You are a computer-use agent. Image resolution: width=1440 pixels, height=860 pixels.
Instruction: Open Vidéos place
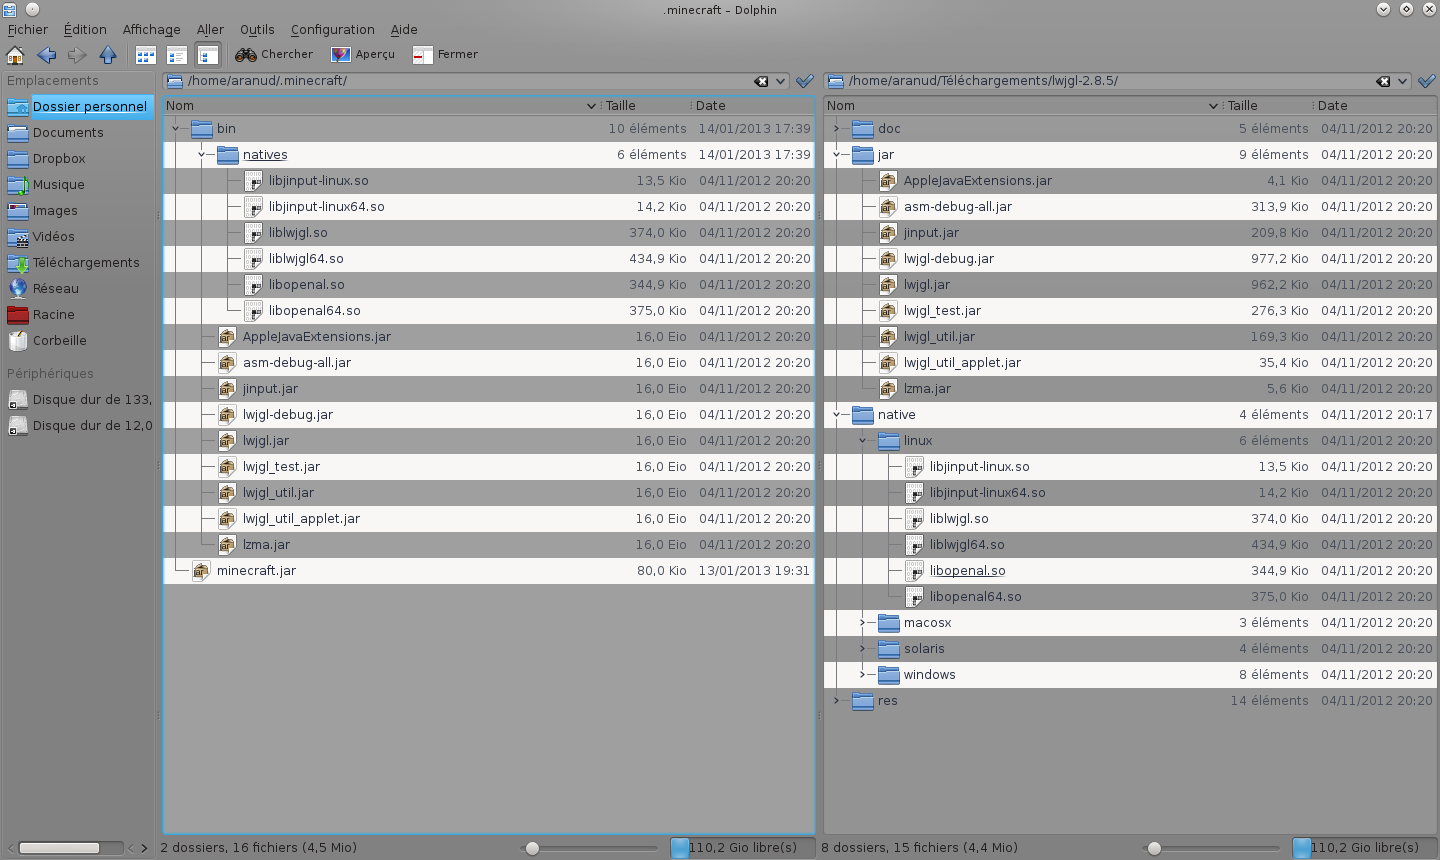53,236
